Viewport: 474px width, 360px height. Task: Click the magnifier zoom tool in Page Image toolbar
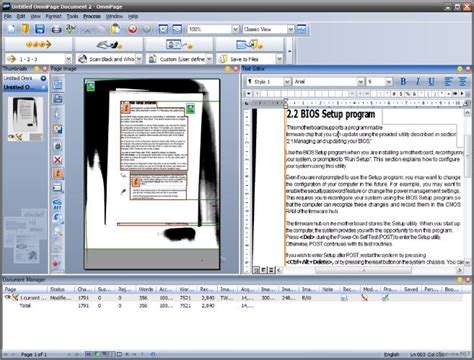[x=58, y=231]
